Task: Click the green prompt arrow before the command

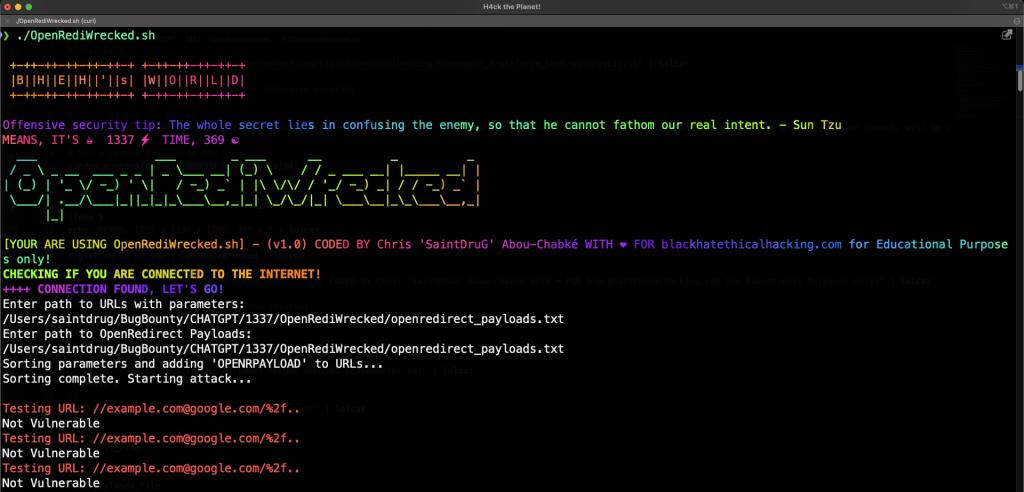Action: [6, 36]
